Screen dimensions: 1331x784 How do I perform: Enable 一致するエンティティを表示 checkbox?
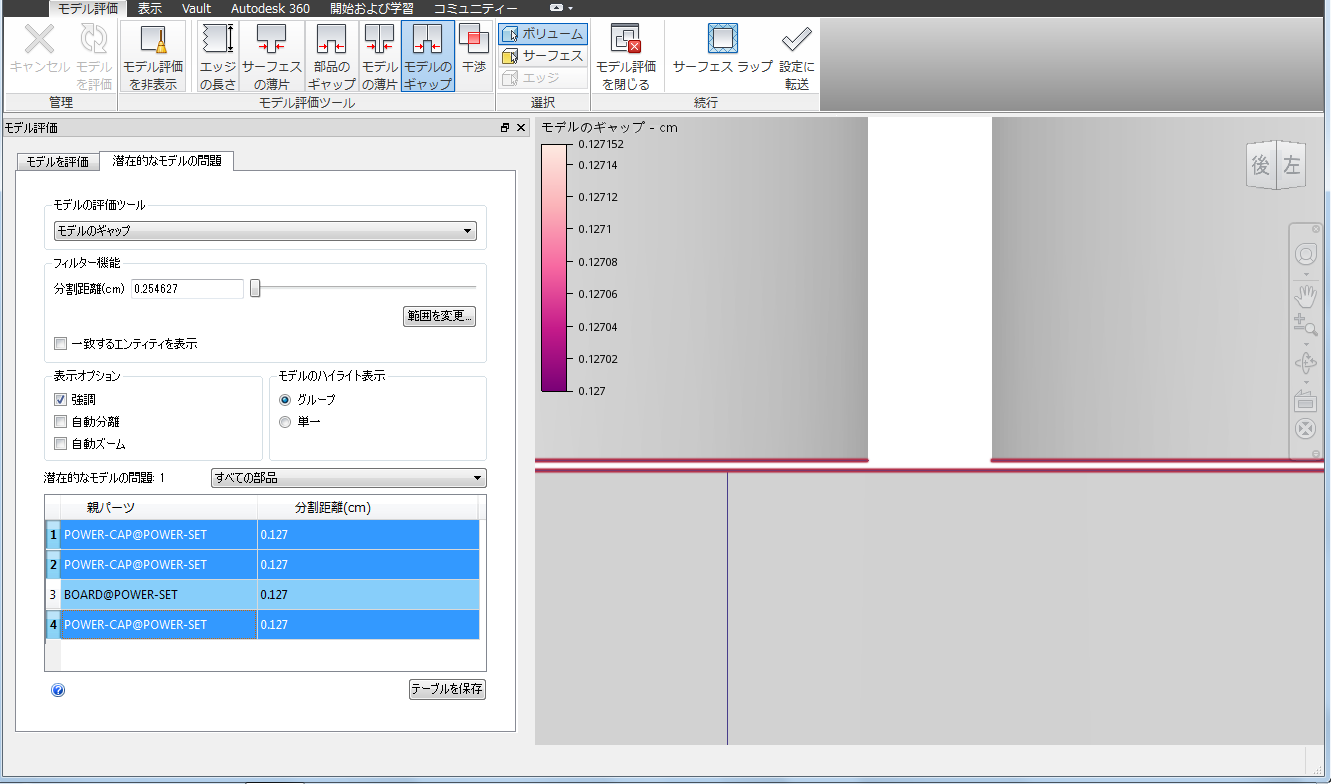coord(61,344)
